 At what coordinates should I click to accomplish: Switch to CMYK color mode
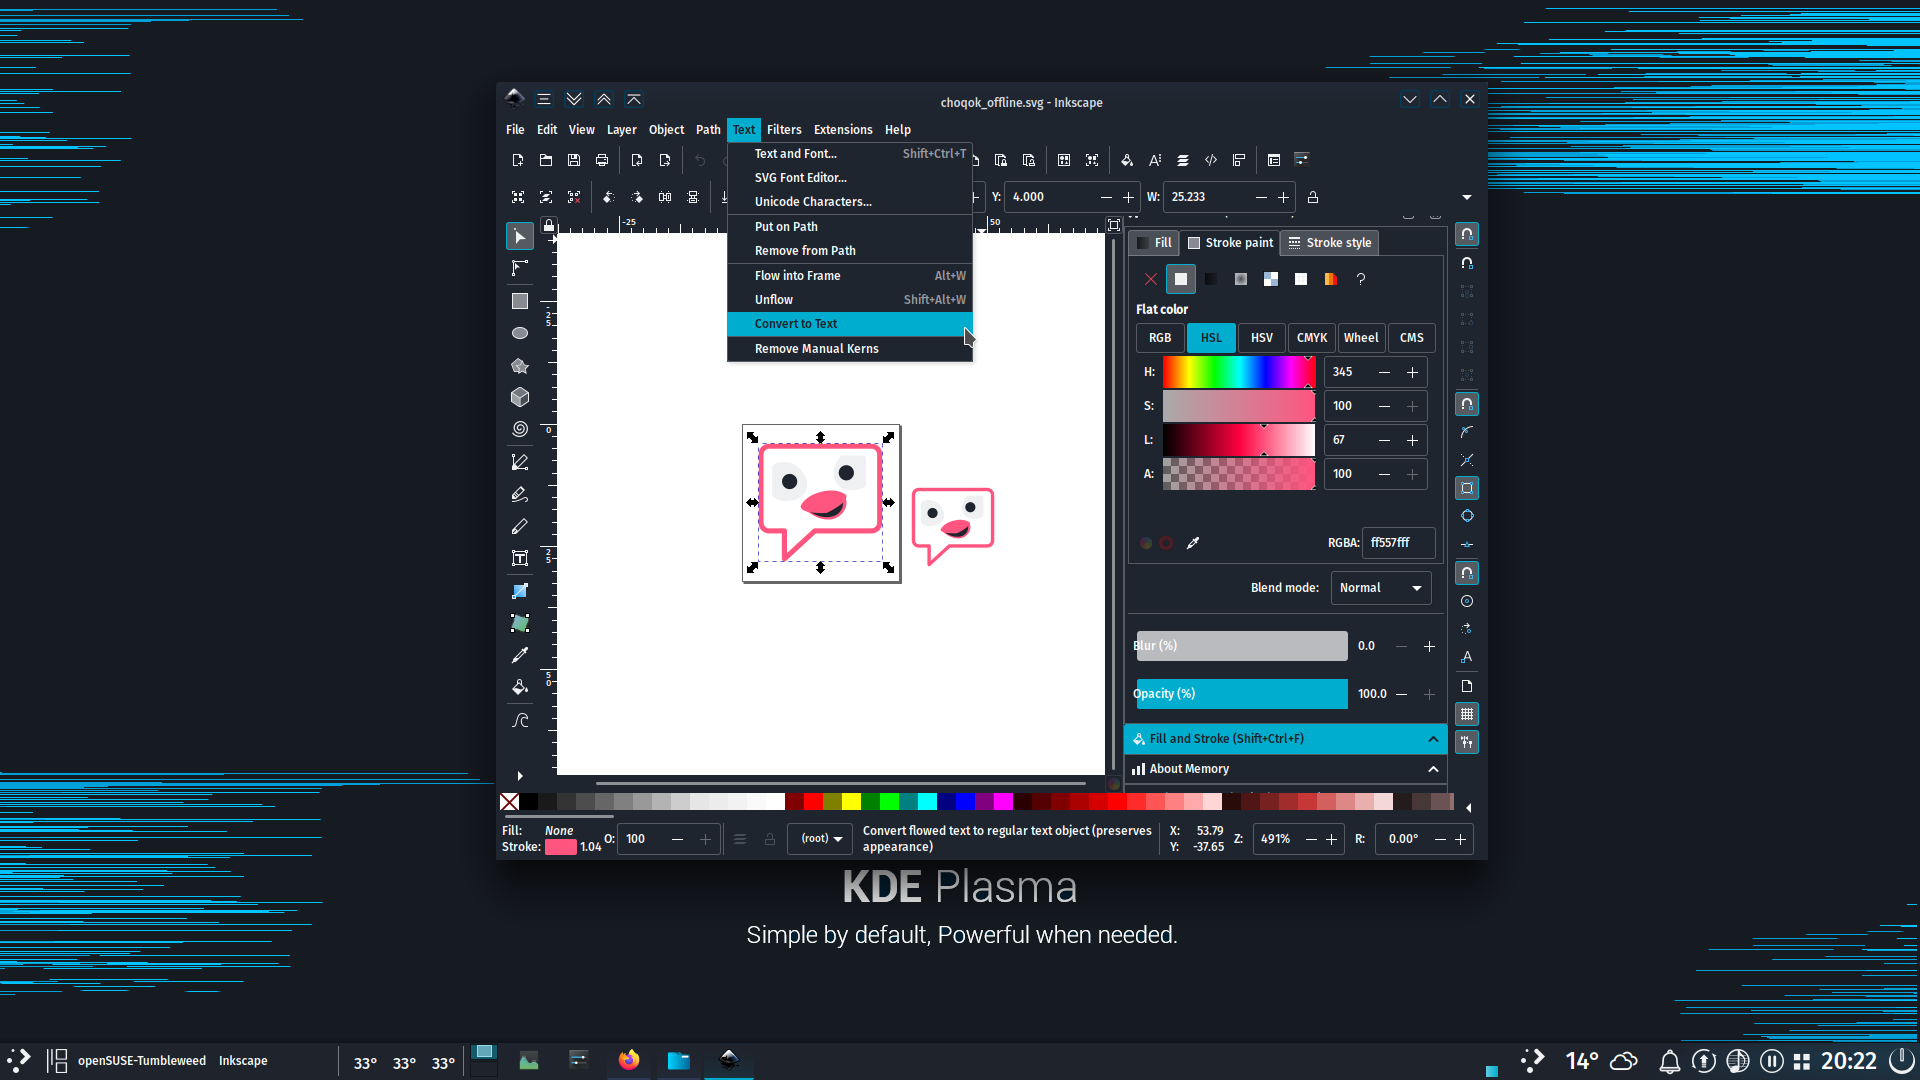coord(1311,338)
